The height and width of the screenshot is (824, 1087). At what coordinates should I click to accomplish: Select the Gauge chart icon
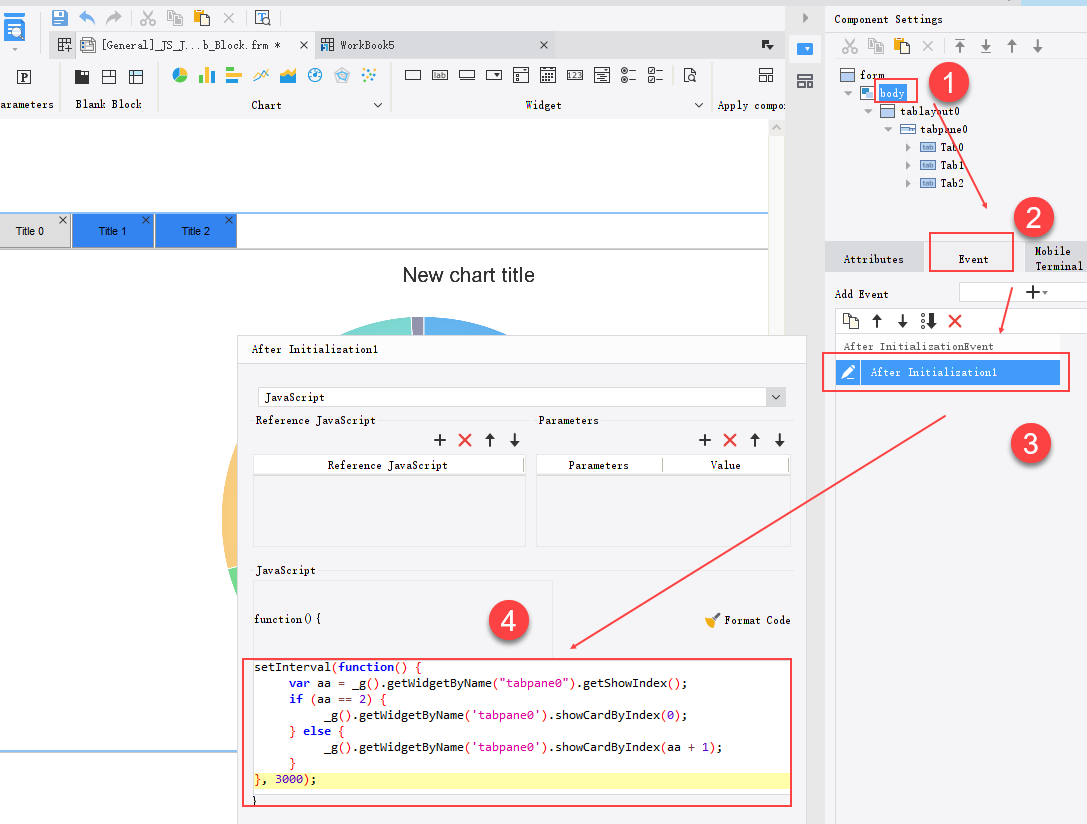[x=315, y=75]
